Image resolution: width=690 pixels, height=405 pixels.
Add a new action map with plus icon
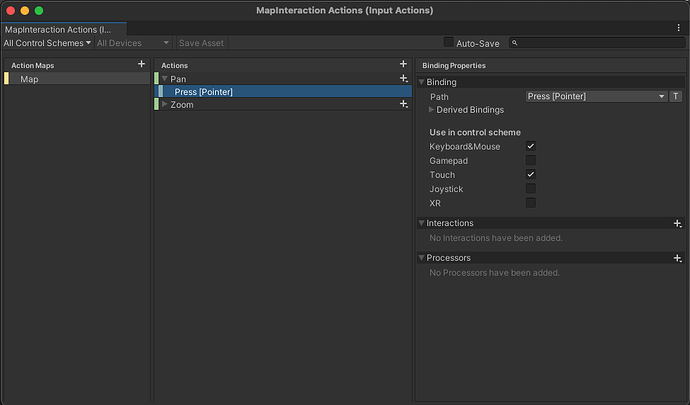[141, 65]
